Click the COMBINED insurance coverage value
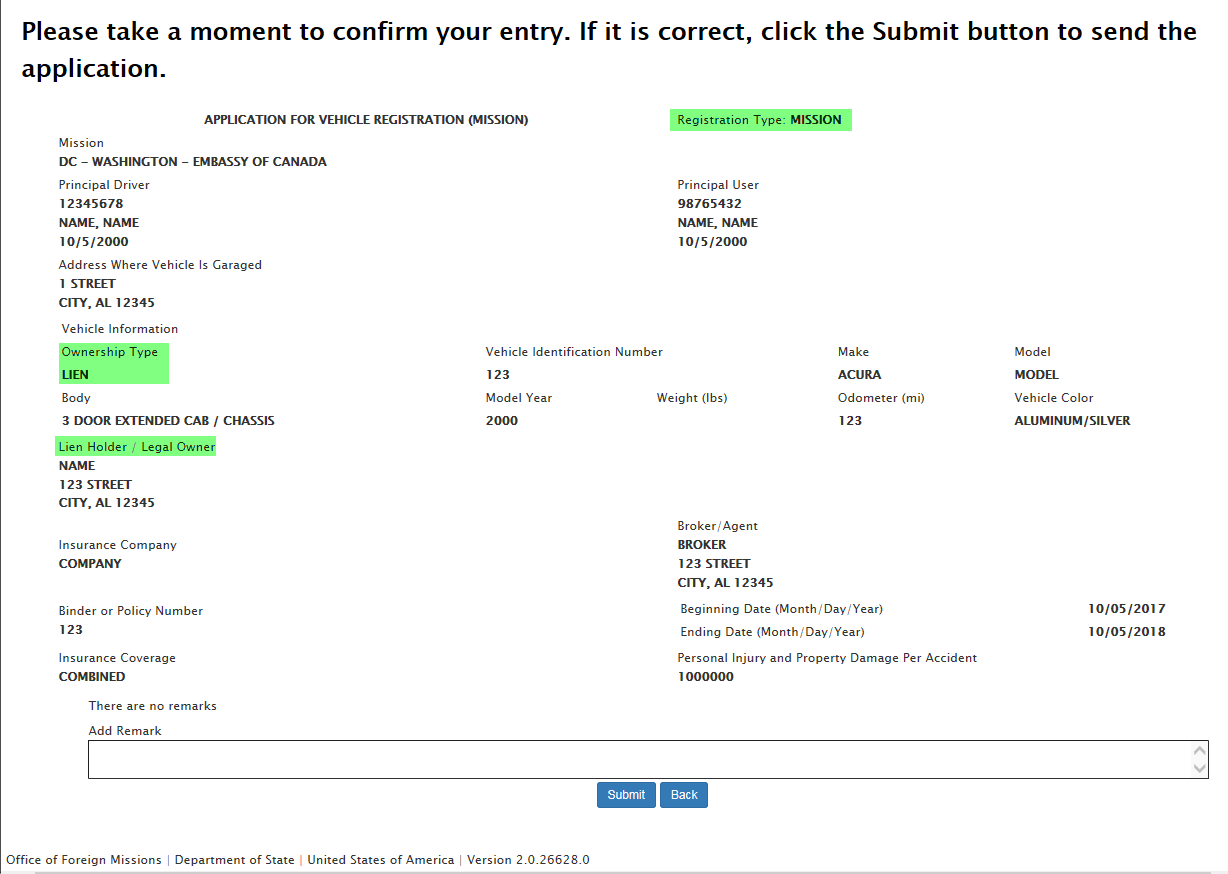This screenshot has height=874, width=1228. click(x=92, y=677)
